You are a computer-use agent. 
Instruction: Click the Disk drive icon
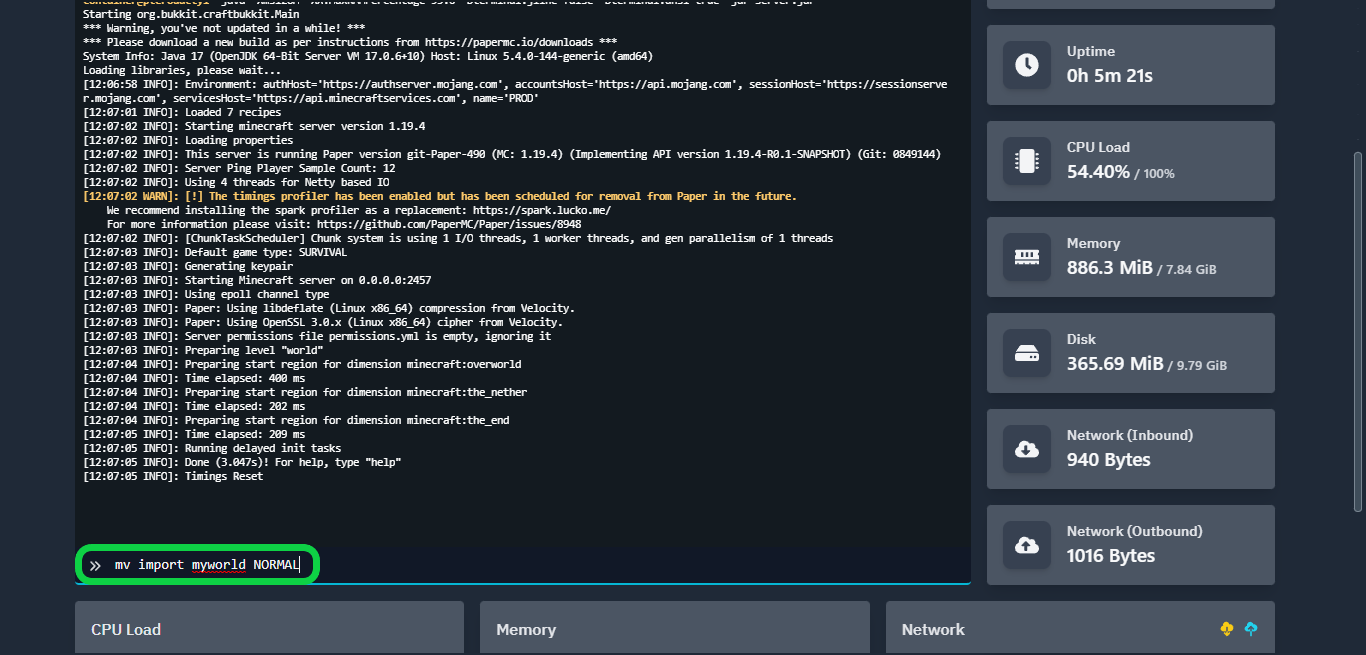tap(1026, 352)
